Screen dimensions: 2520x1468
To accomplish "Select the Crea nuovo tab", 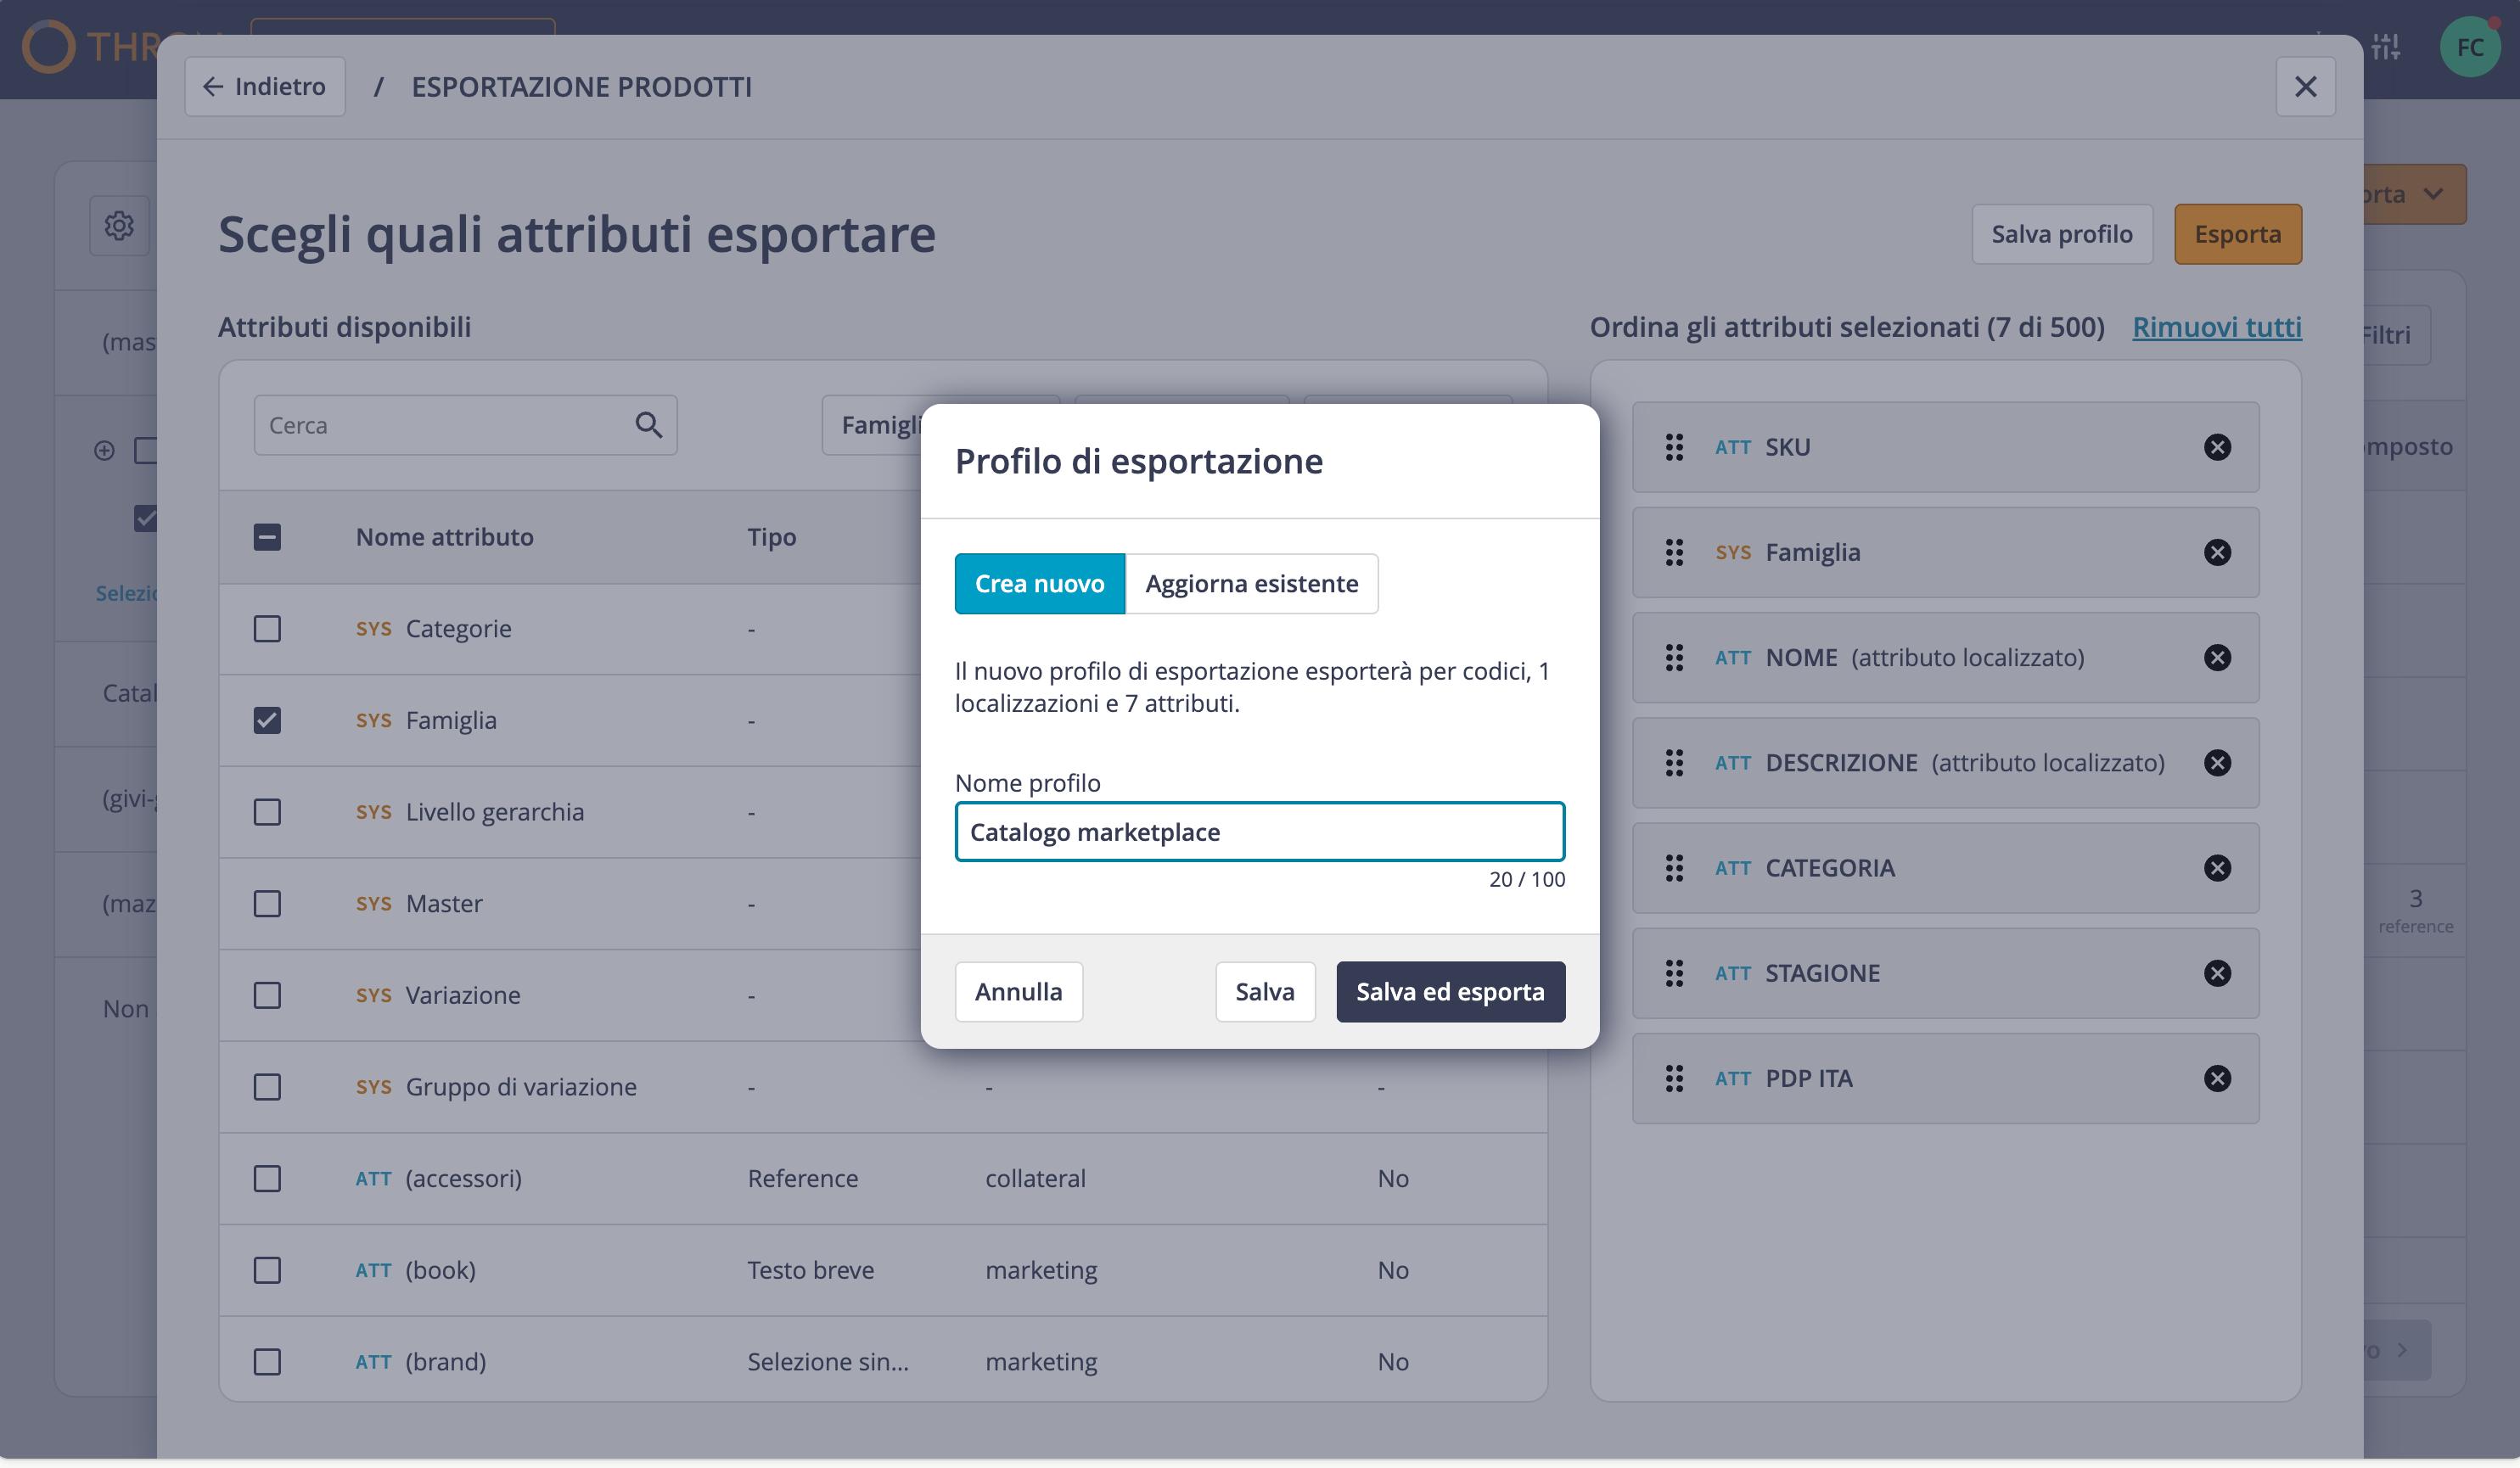I will click(x=1040, y=584).
